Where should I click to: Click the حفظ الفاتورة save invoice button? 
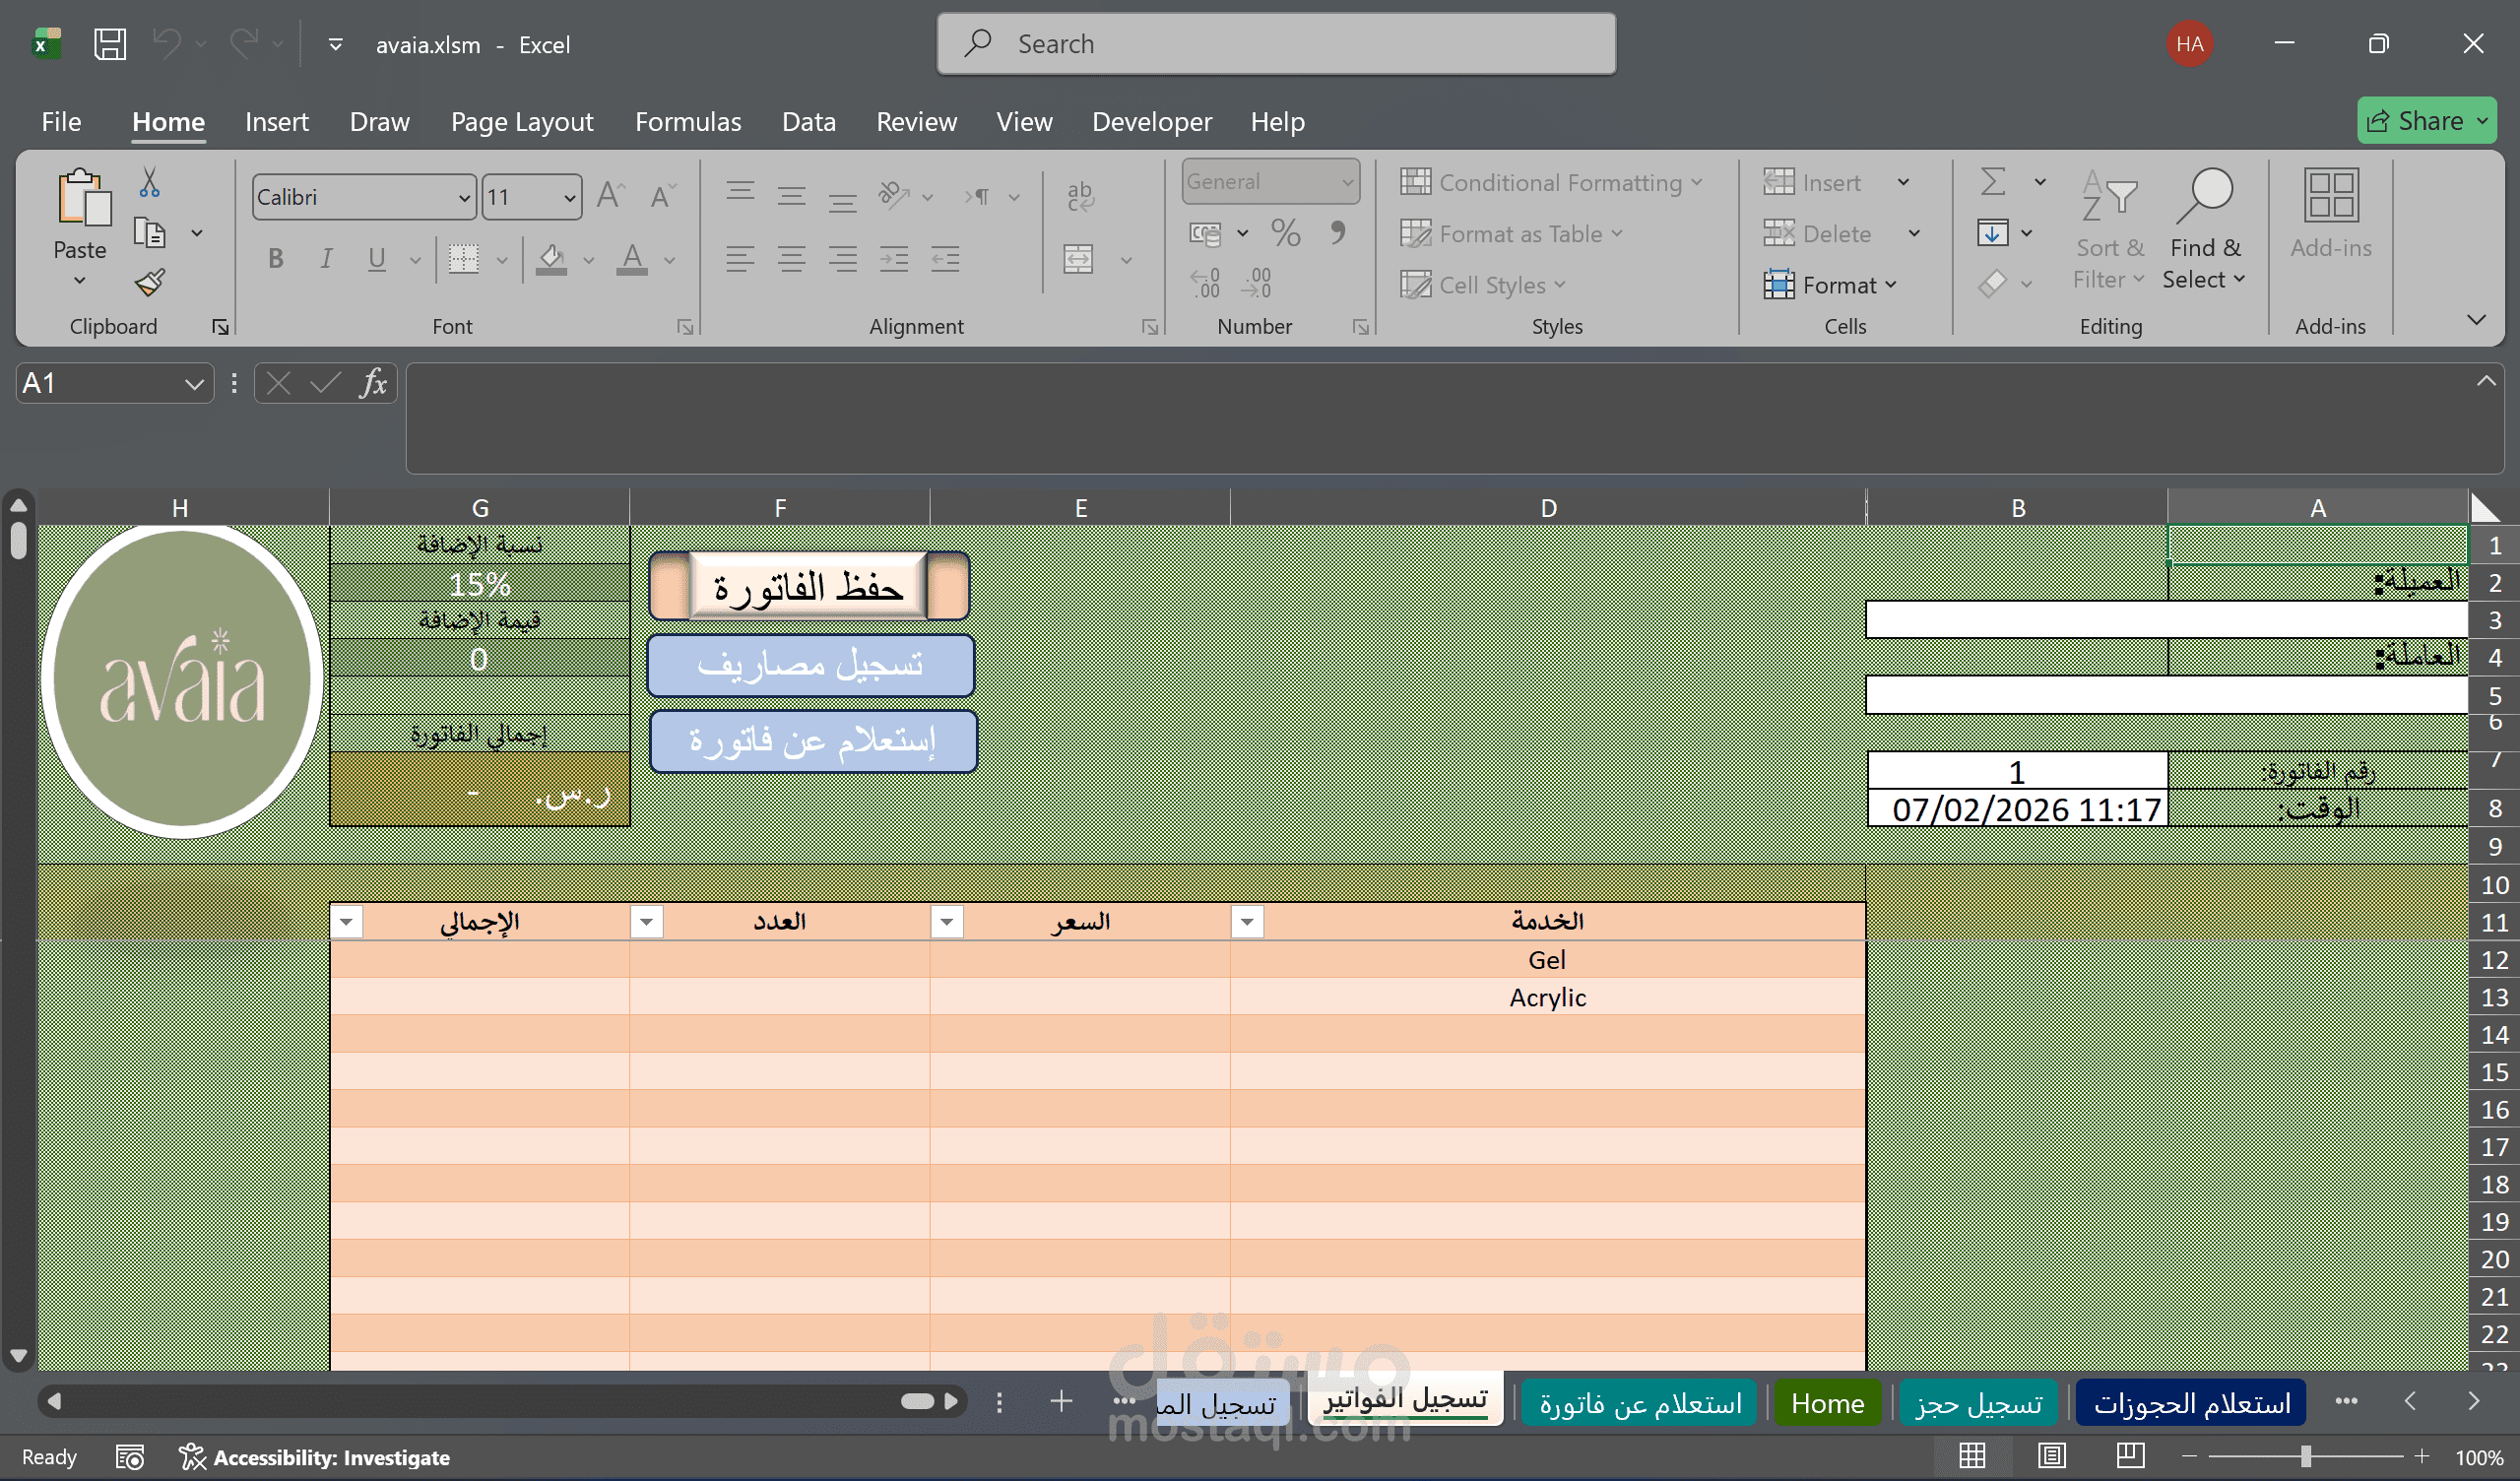(x=808, y=587)
